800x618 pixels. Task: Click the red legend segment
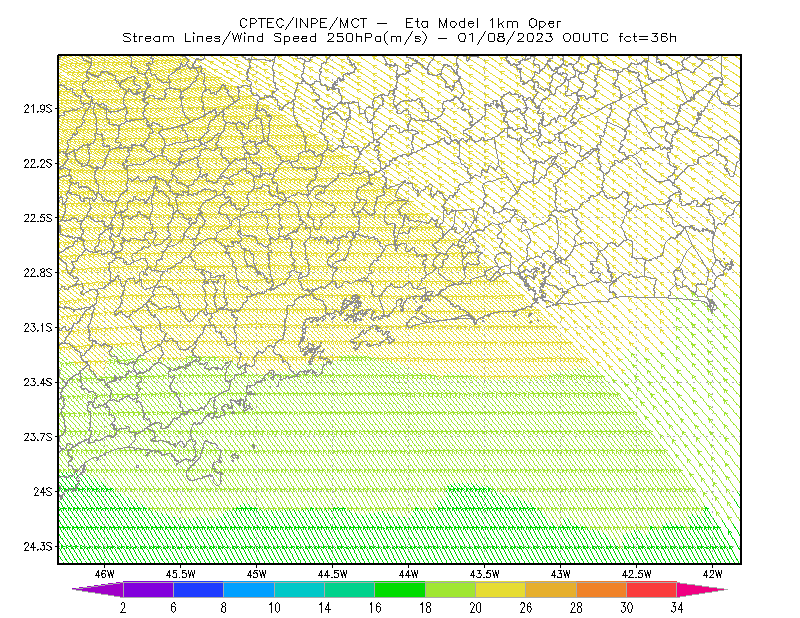point(652,589)
